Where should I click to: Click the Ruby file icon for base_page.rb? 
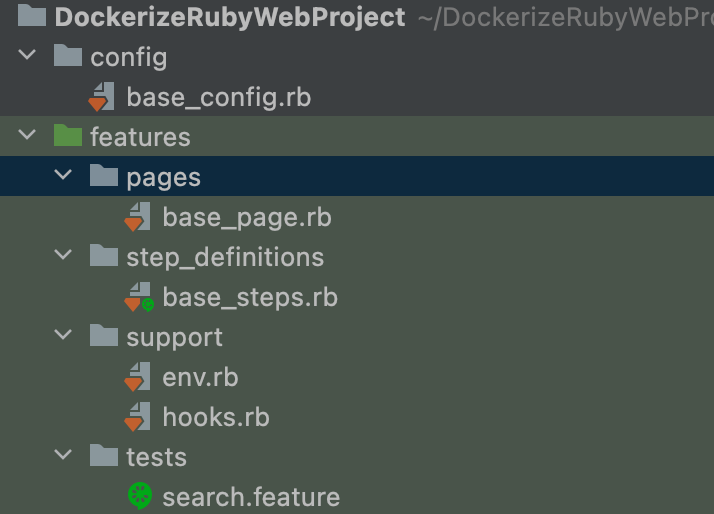click(x=137, y=217)
